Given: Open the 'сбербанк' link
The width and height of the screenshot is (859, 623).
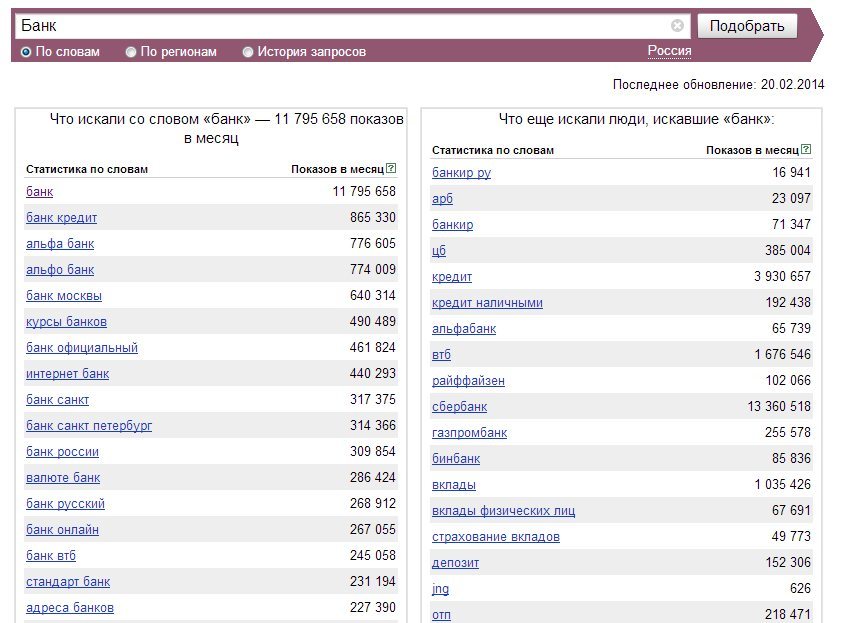Looking at the screenshot, I should [460, 407].
